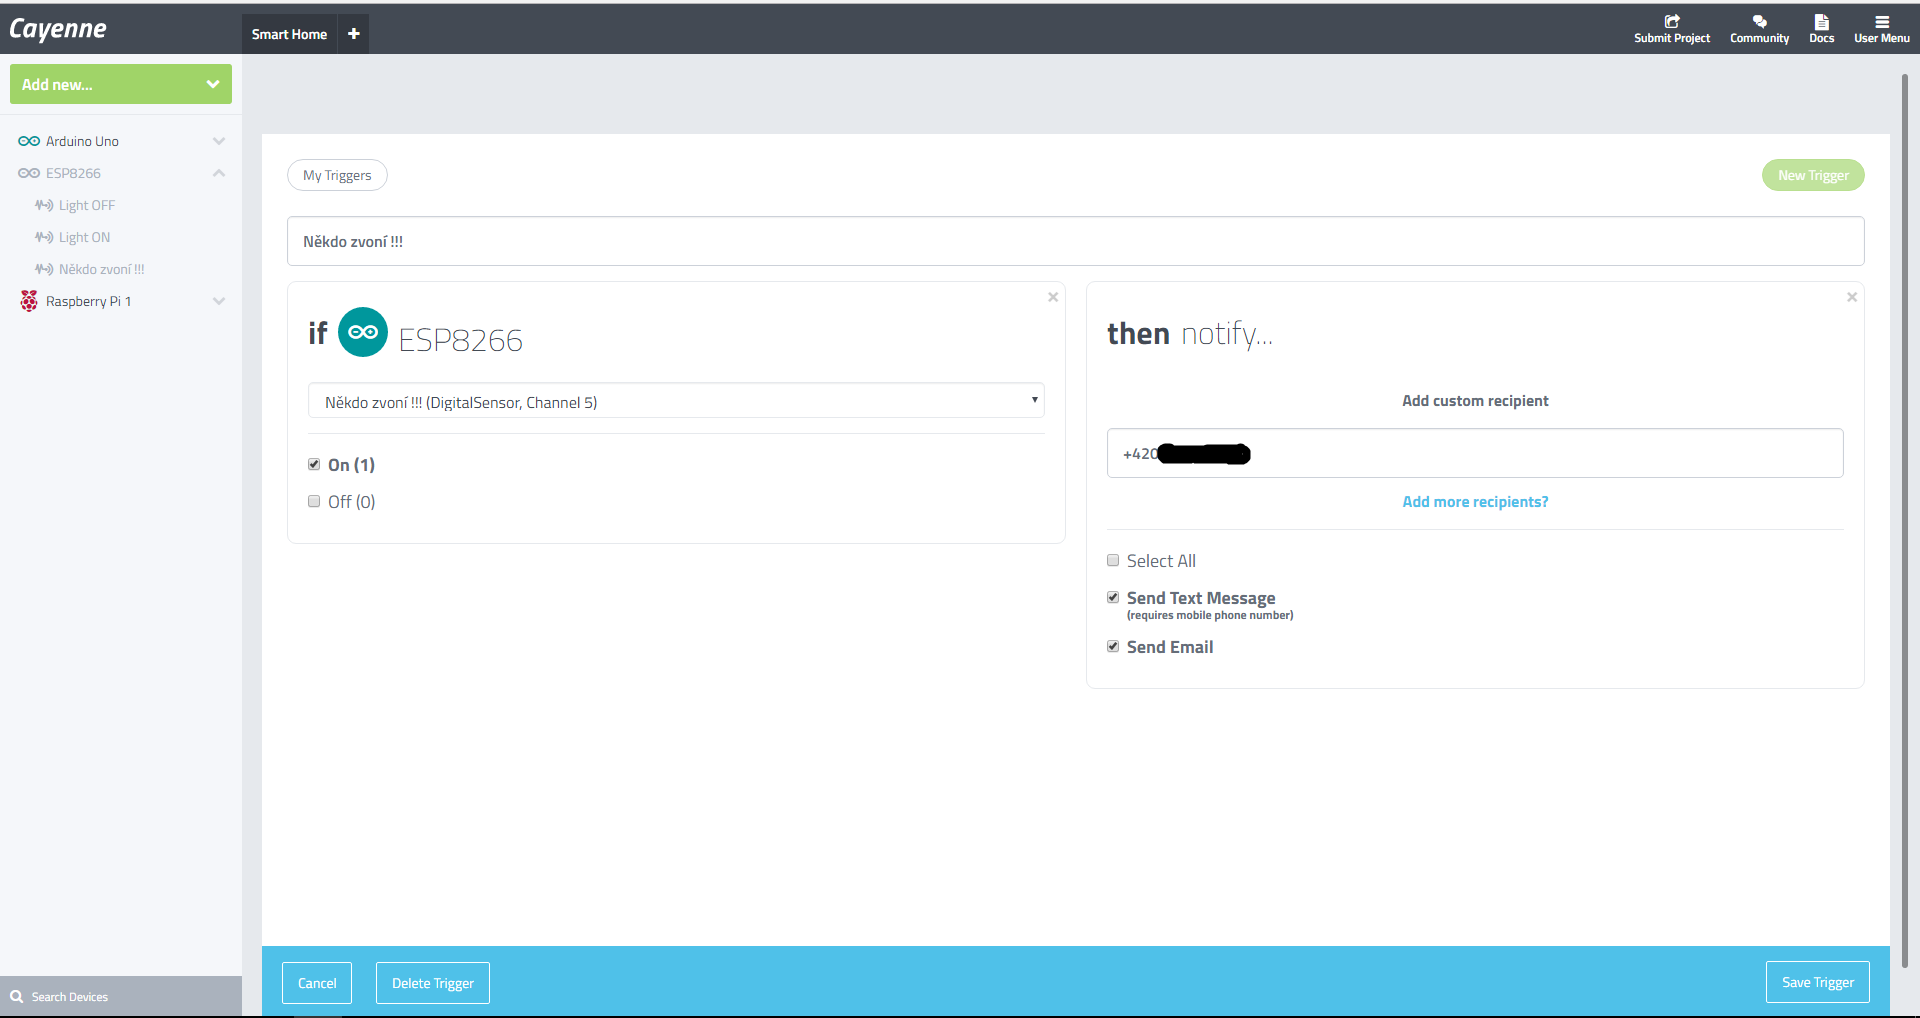This screenshot has height=1018, width=1920.
Task: Click the custom recipient phone field
Action: pos(1475,453)
